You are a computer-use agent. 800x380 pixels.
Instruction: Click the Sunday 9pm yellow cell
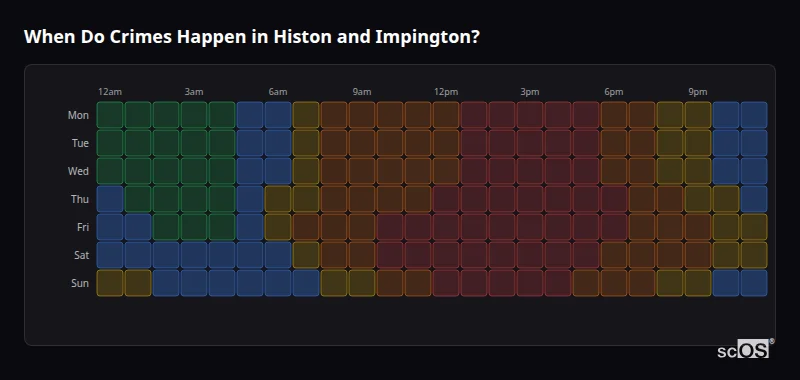(x=697, y=283)
